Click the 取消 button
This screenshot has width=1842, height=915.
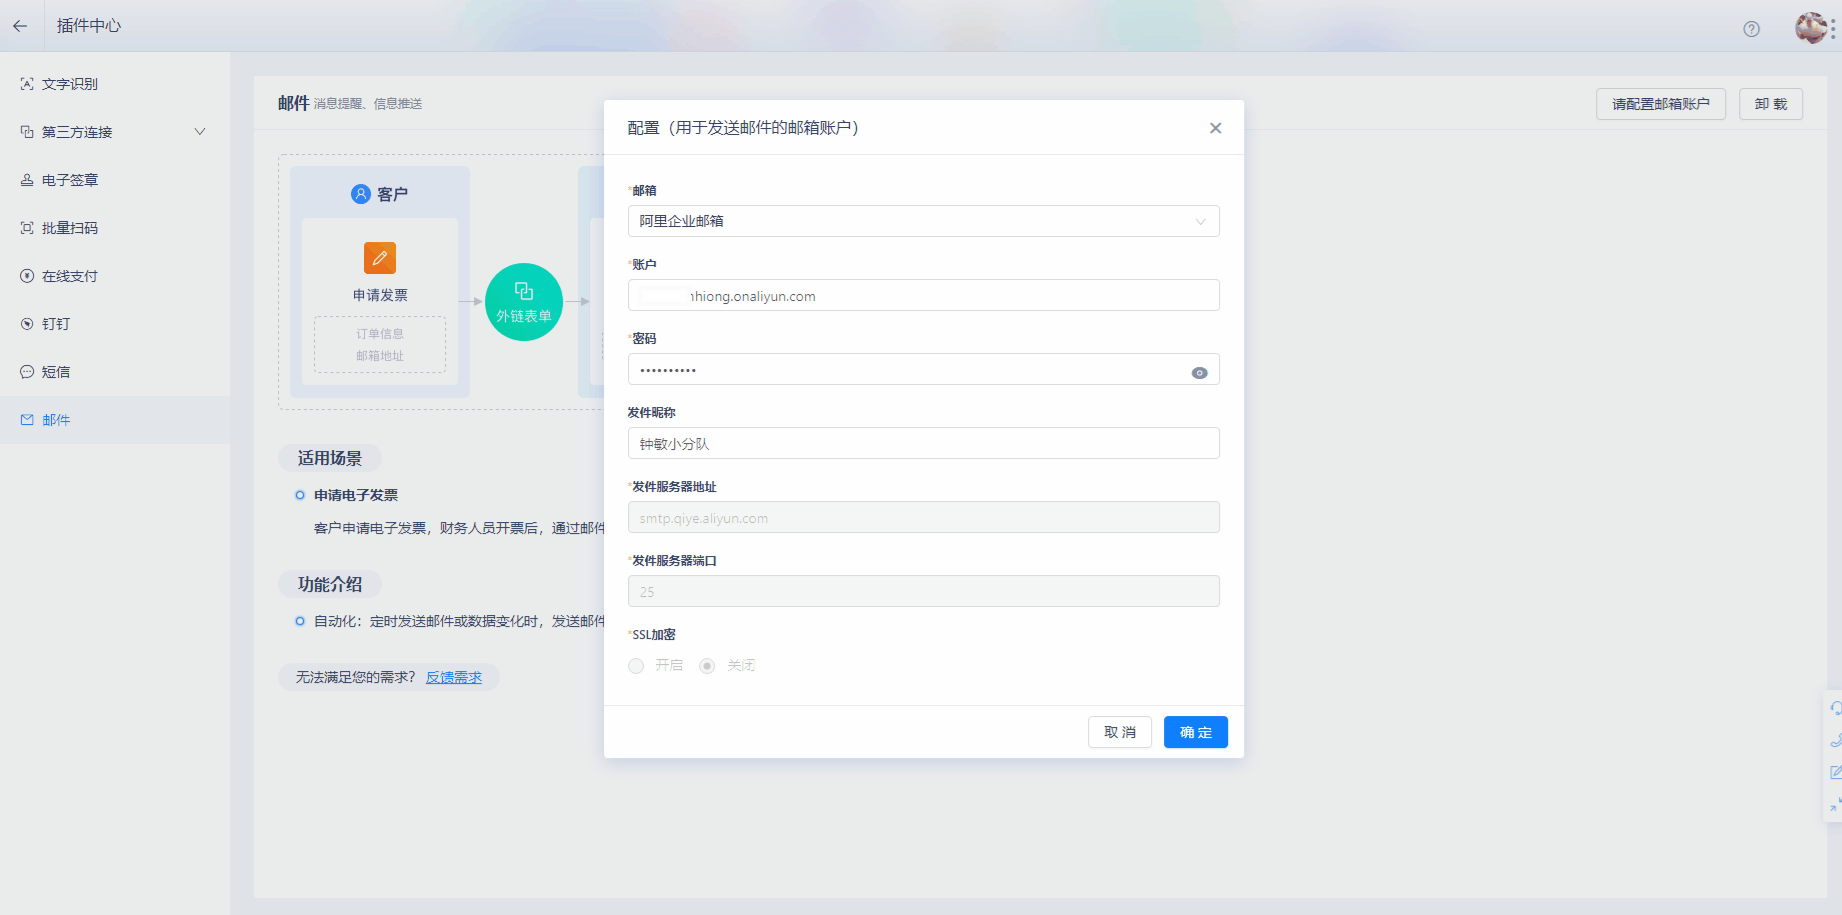click(x=1119, y=732)
